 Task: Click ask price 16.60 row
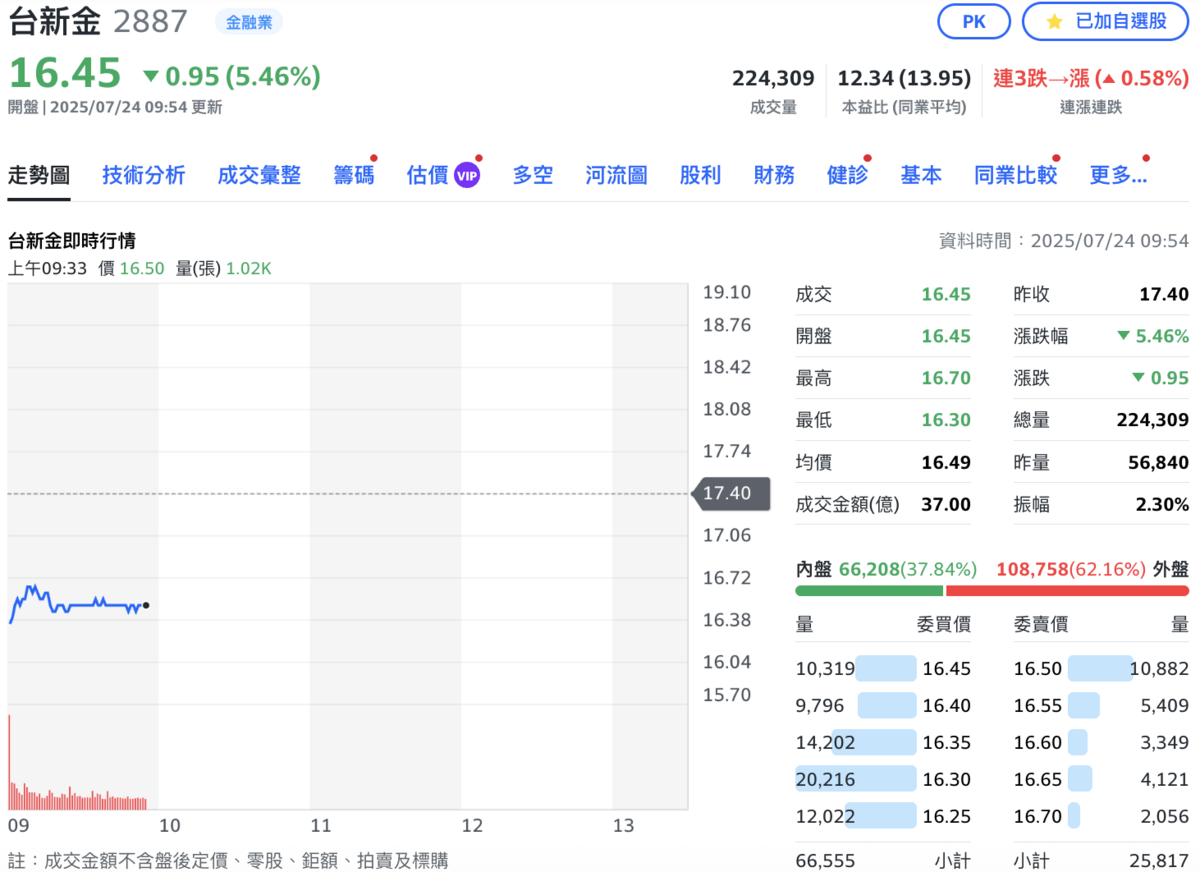tap(1101, 742)
